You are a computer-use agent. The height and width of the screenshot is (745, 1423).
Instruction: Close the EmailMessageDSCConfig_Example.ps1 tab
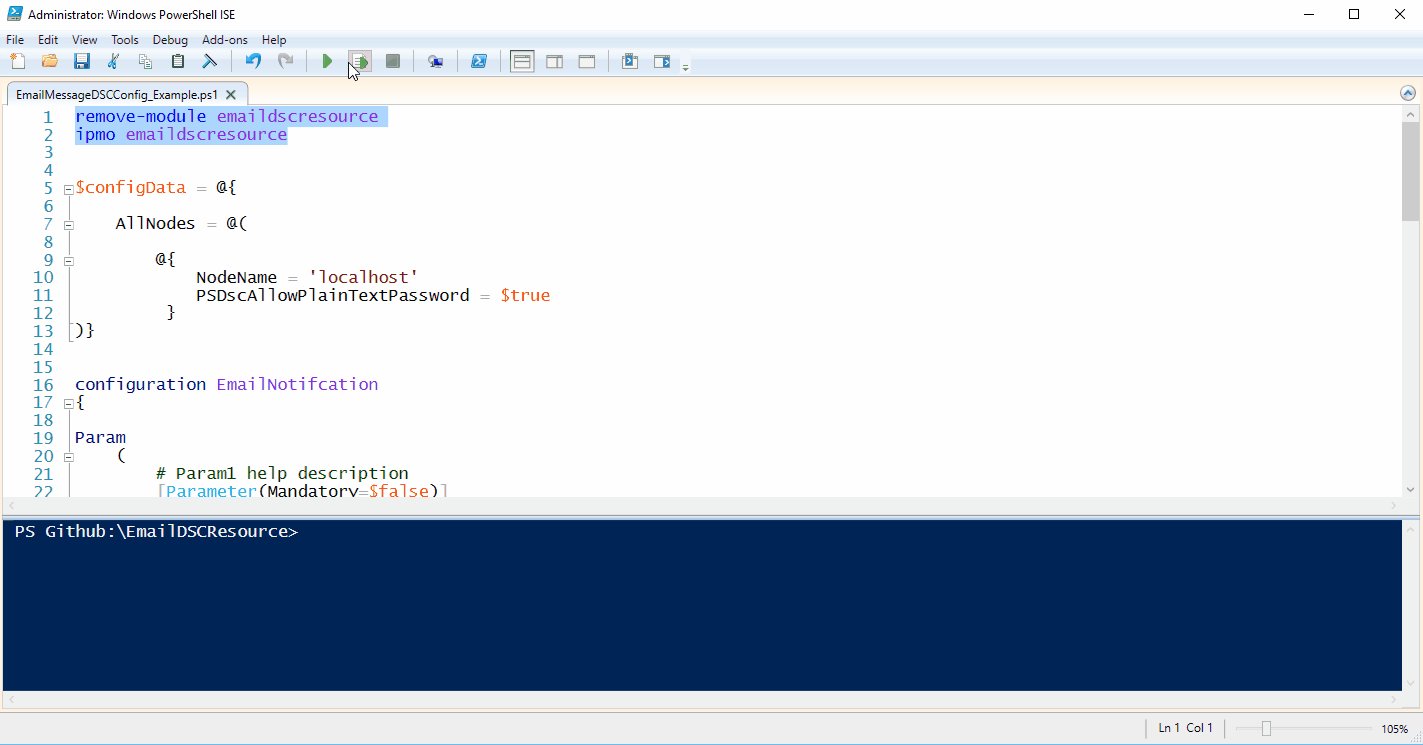click(231, 95)
